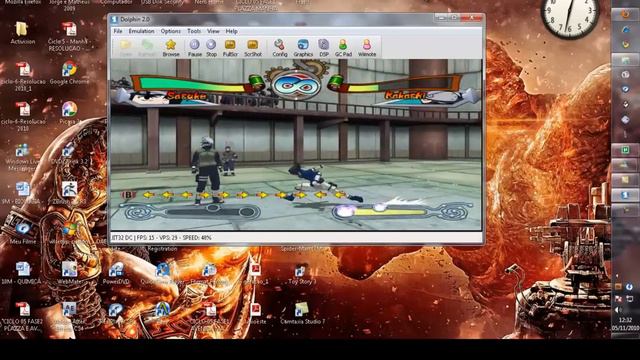Stop the emulation
The image size is (640, 360).
211,48
